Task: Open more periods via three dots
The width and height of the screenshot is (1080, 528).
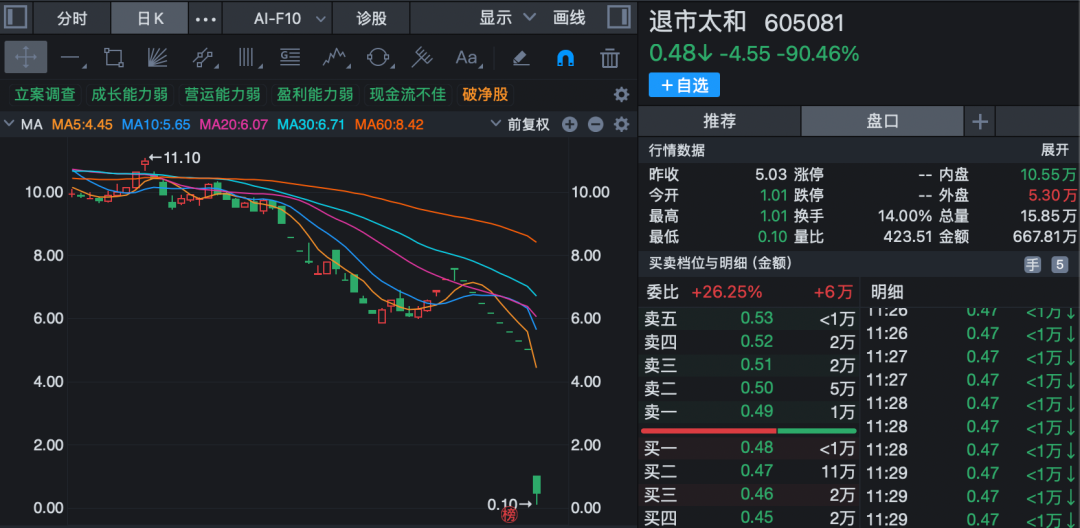Action: (x=205, y=19)
